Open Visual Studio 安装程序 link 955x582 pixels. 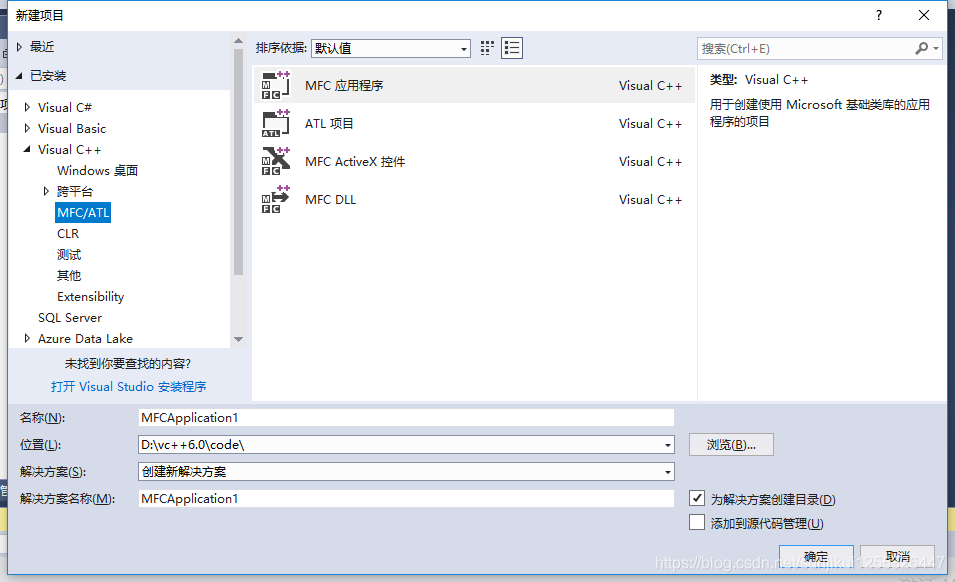[x=129, y=387]
